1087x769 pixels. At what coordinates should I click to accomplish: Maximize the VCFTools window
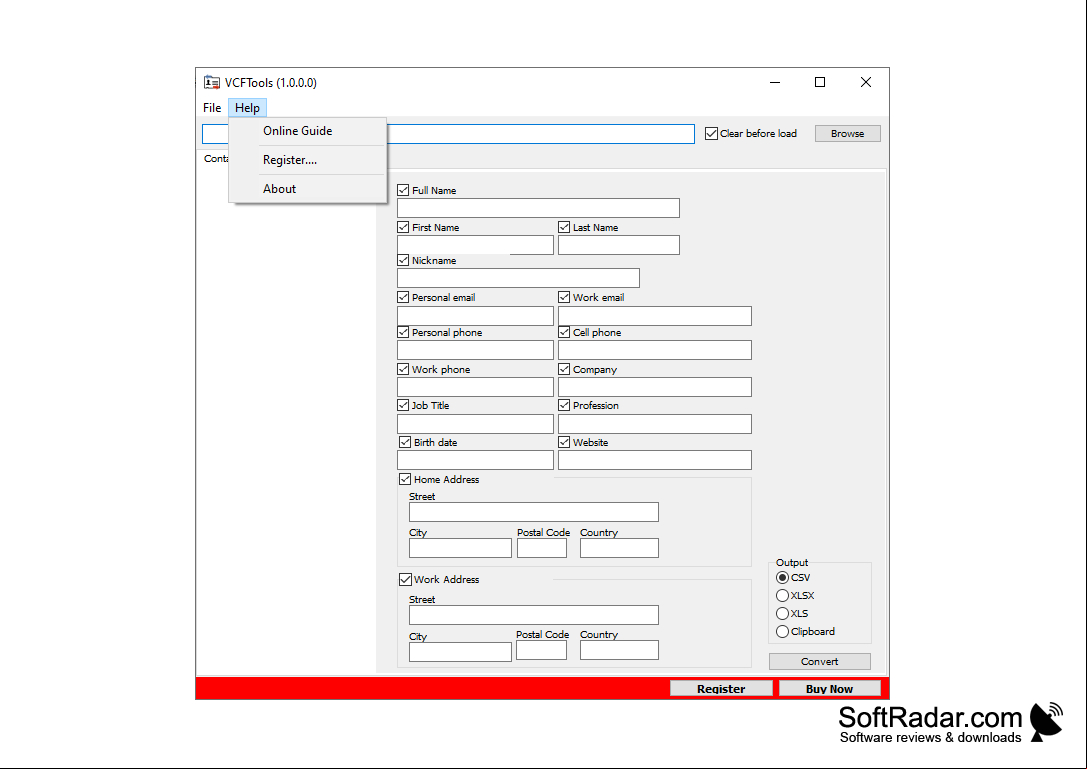pos(820,83)
